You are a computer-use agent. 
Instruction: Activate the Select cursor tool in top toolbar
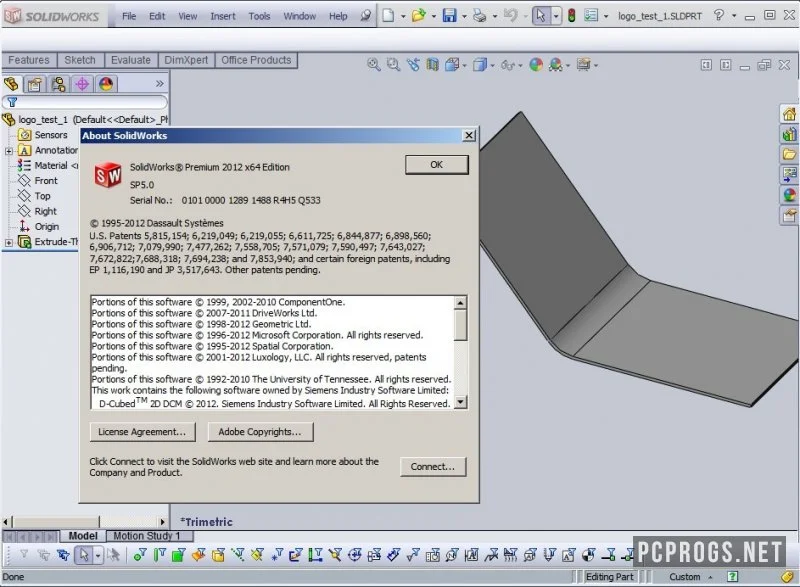coord(541,16)
